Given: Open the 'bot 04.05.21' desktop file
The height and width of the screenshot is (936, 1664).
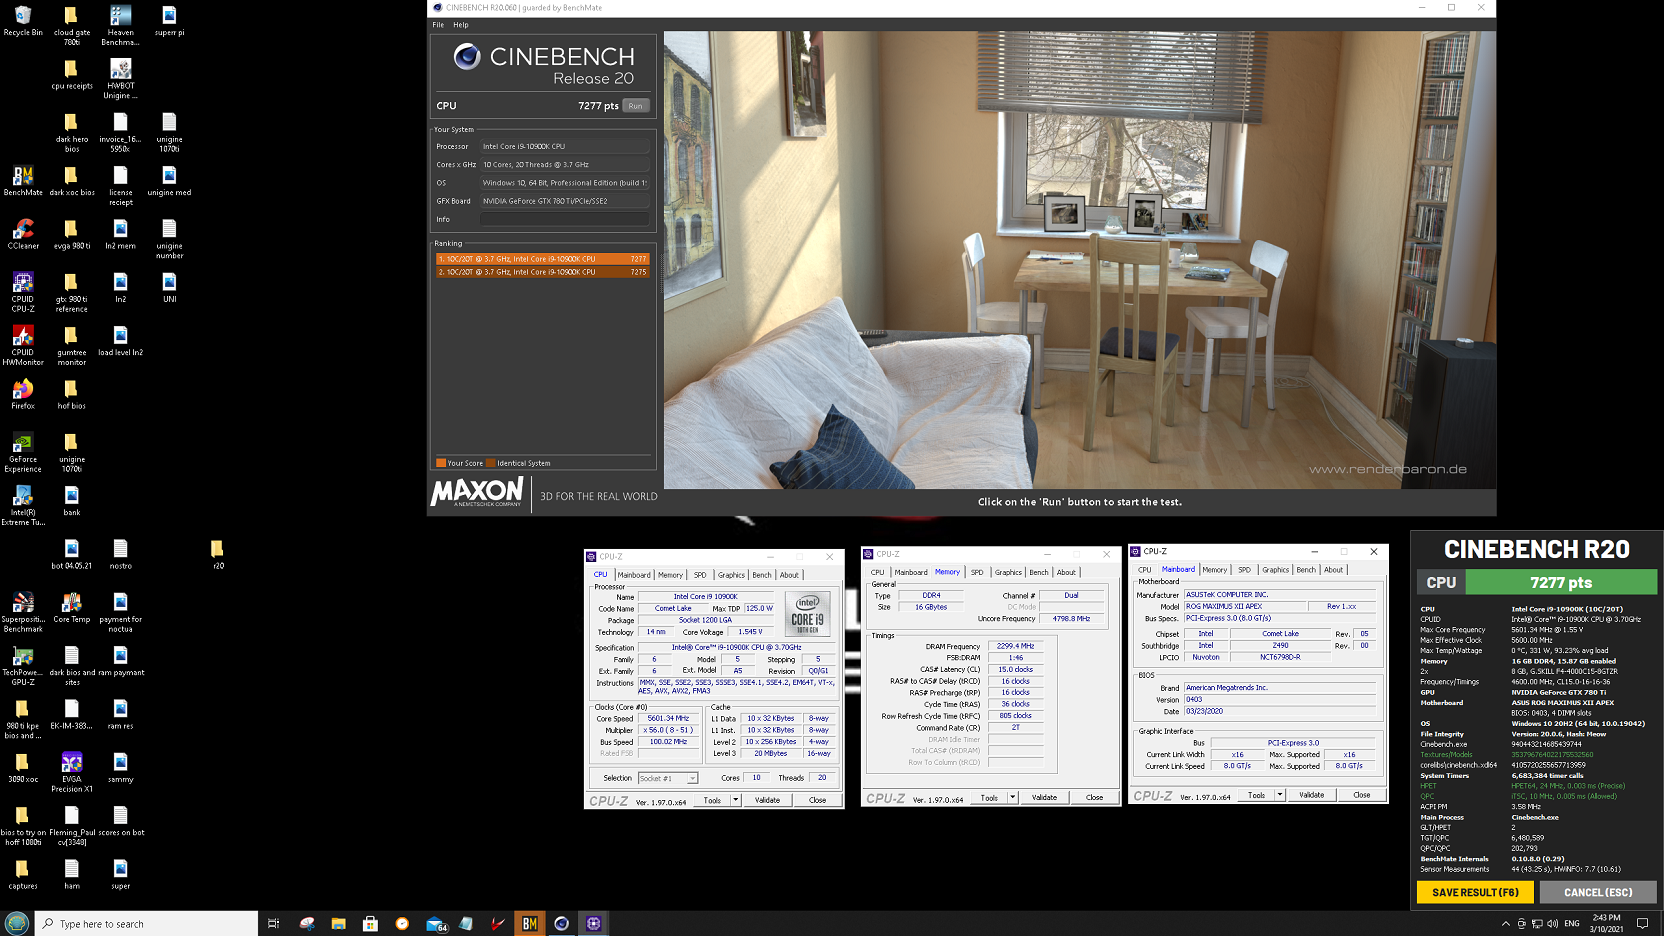Looking at the screenshot, I should coord(72,555).
